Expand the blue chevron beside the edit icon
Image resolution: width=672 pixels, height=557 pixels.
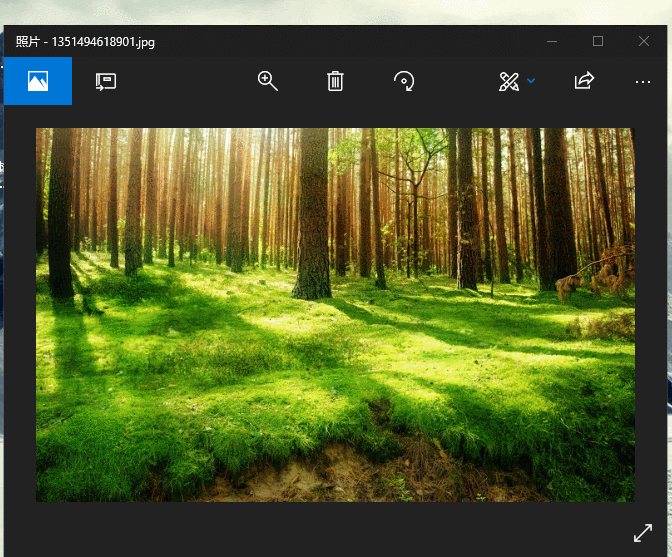pyautogui.click(x=531, y=81)
